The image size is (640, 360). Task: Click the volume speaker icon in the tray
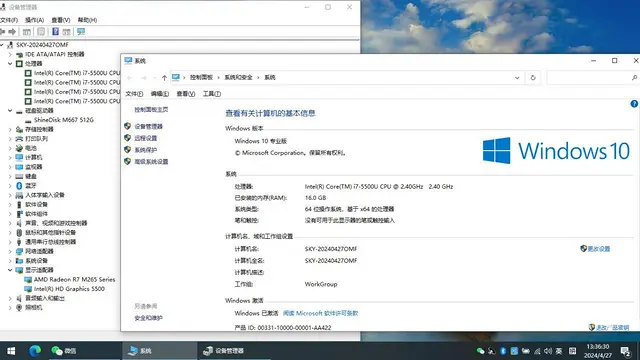point(548,351)
